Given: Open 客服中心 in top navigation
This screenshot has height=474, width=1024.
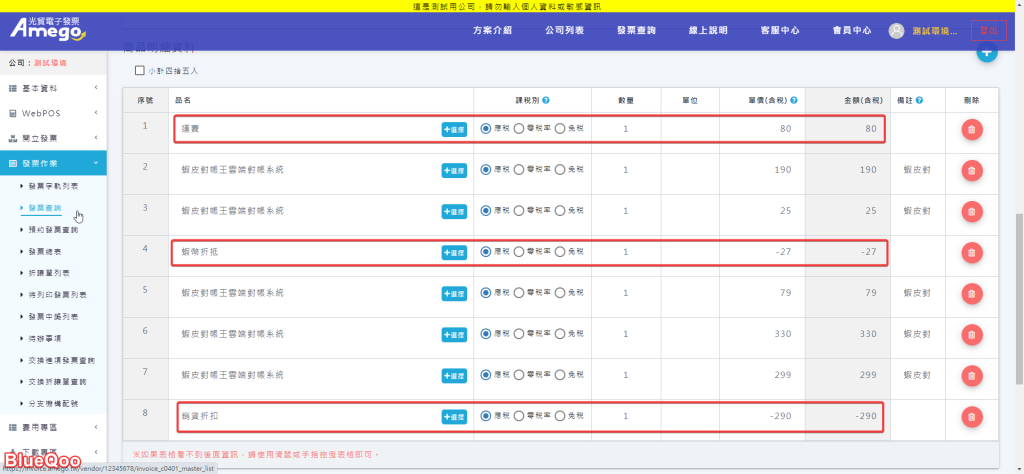Looking at the screenshot, I should (779, 31).
